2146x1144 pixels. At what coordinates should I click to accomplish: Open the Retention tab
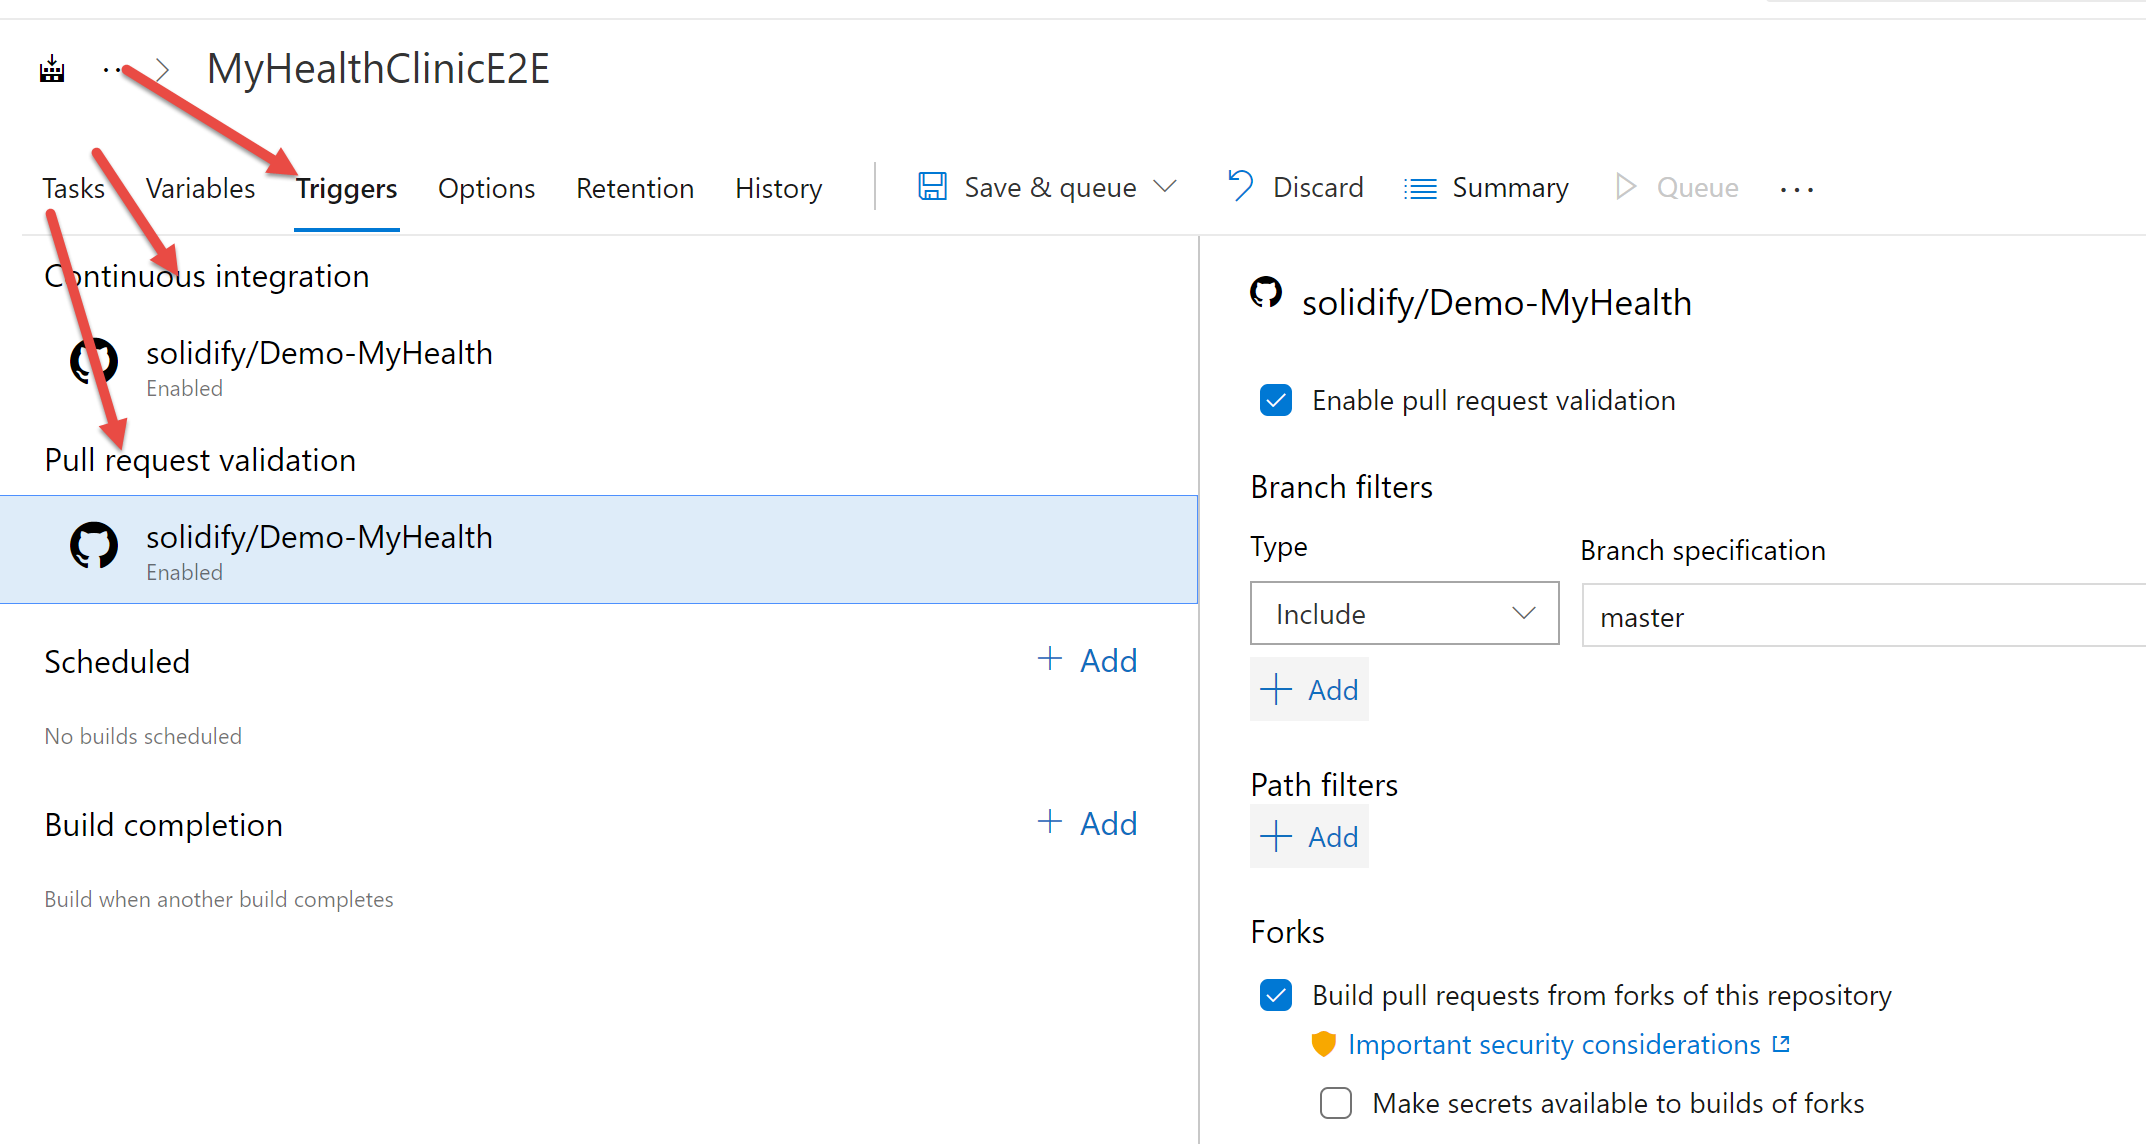tap(635, 188)
